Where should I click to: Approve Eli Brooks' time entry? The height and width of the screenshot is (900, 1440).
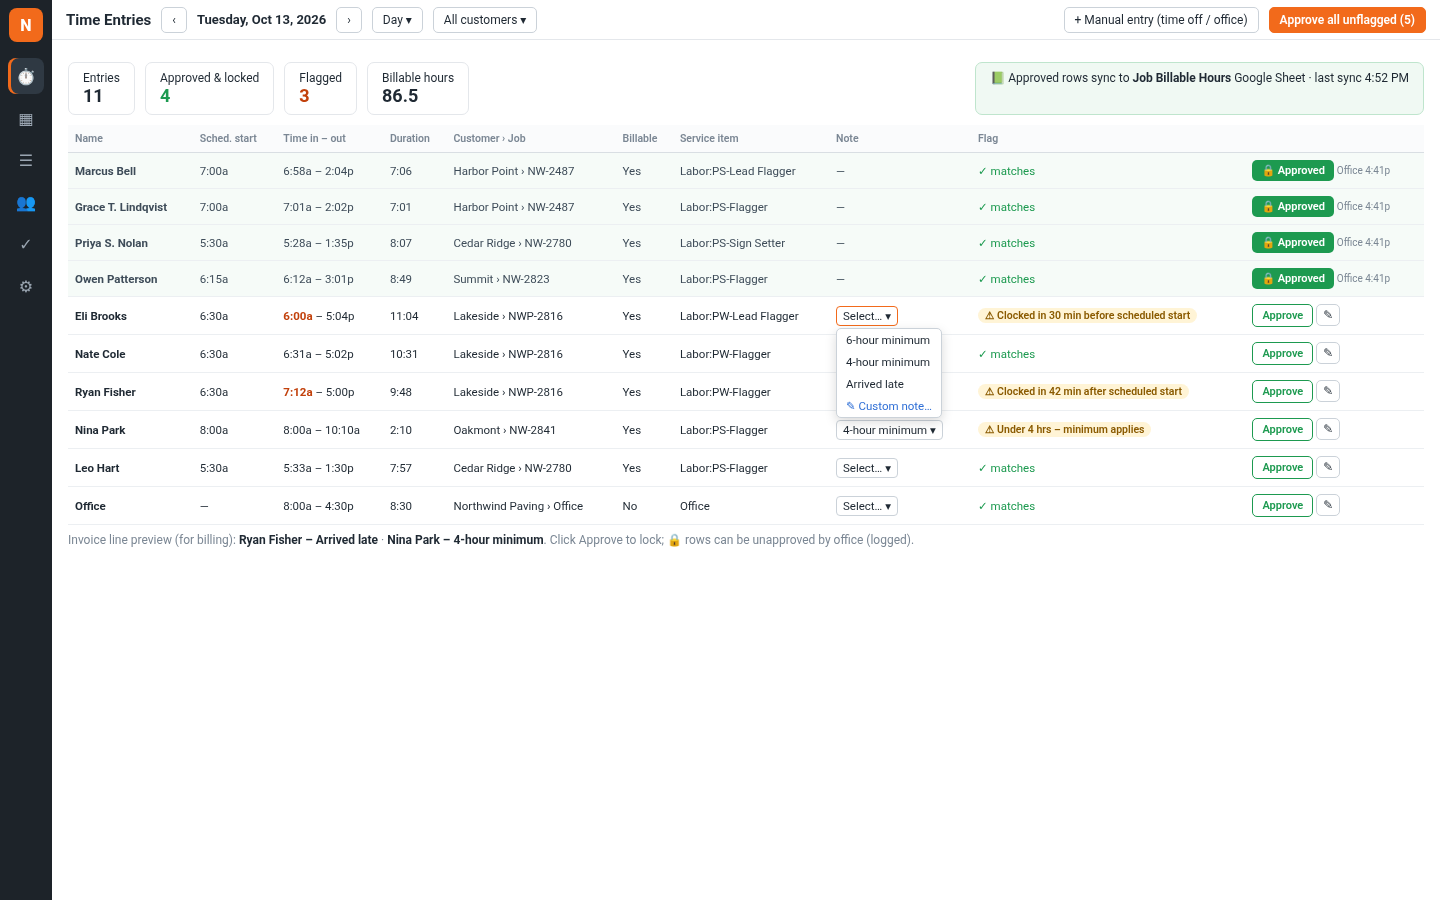(x=1282, y=315)
